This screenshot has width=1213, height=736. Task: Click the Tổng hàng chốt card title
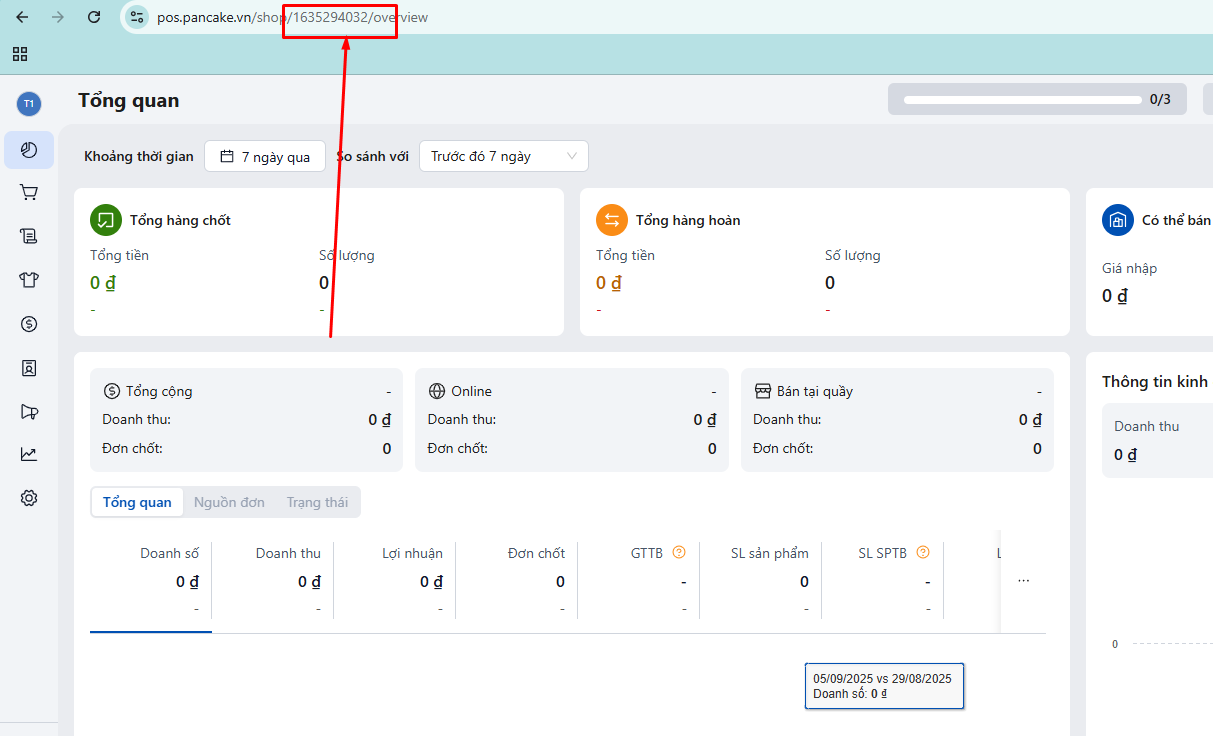point(180,220)
